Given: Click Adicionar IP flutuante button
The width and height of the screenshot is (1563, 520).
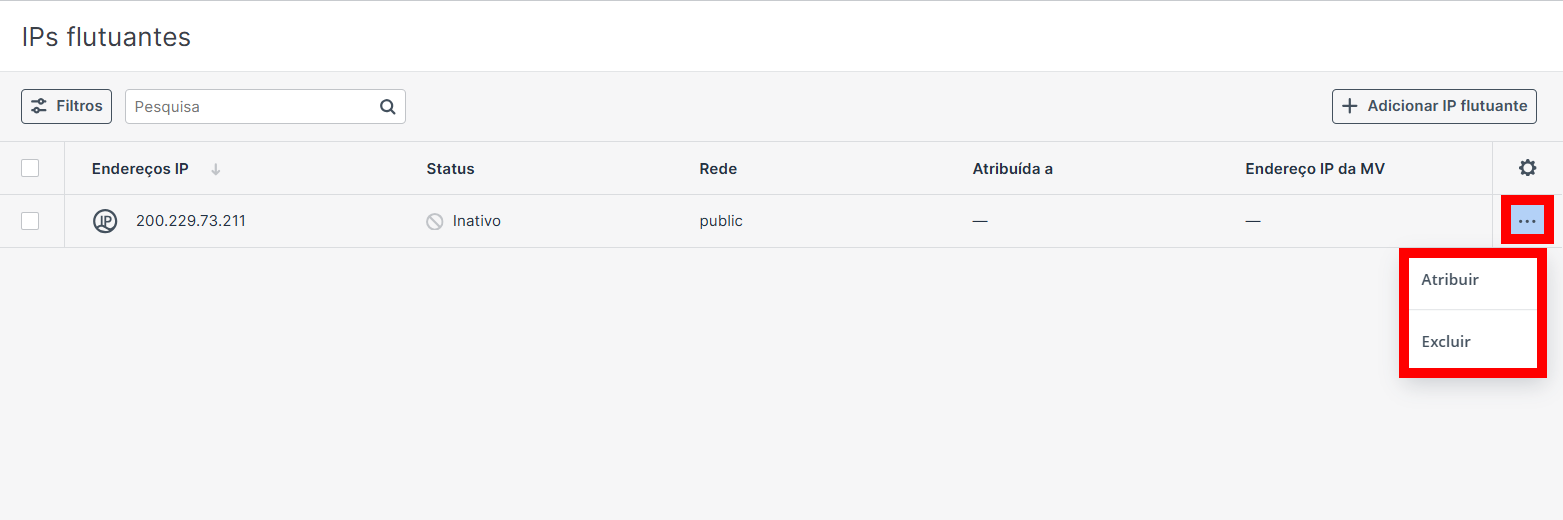Looking at the screenshot, I should click(1434, 106).
